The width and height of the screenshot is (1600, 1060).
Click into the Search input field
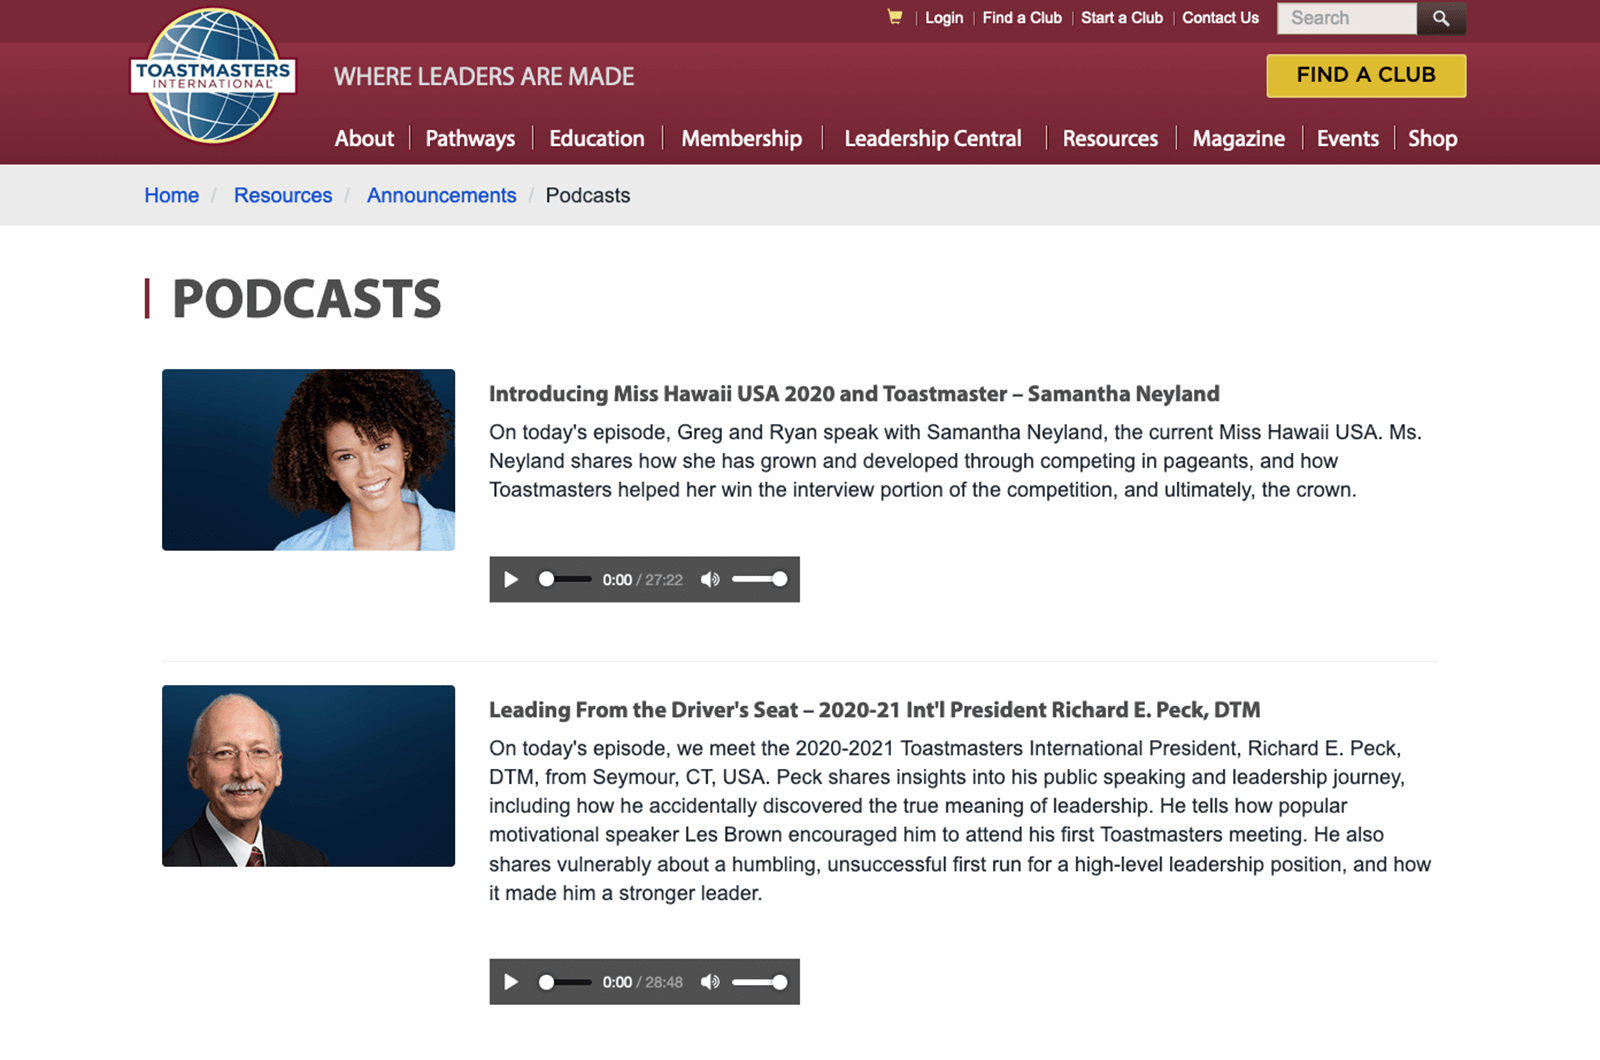coord(1346,18)
